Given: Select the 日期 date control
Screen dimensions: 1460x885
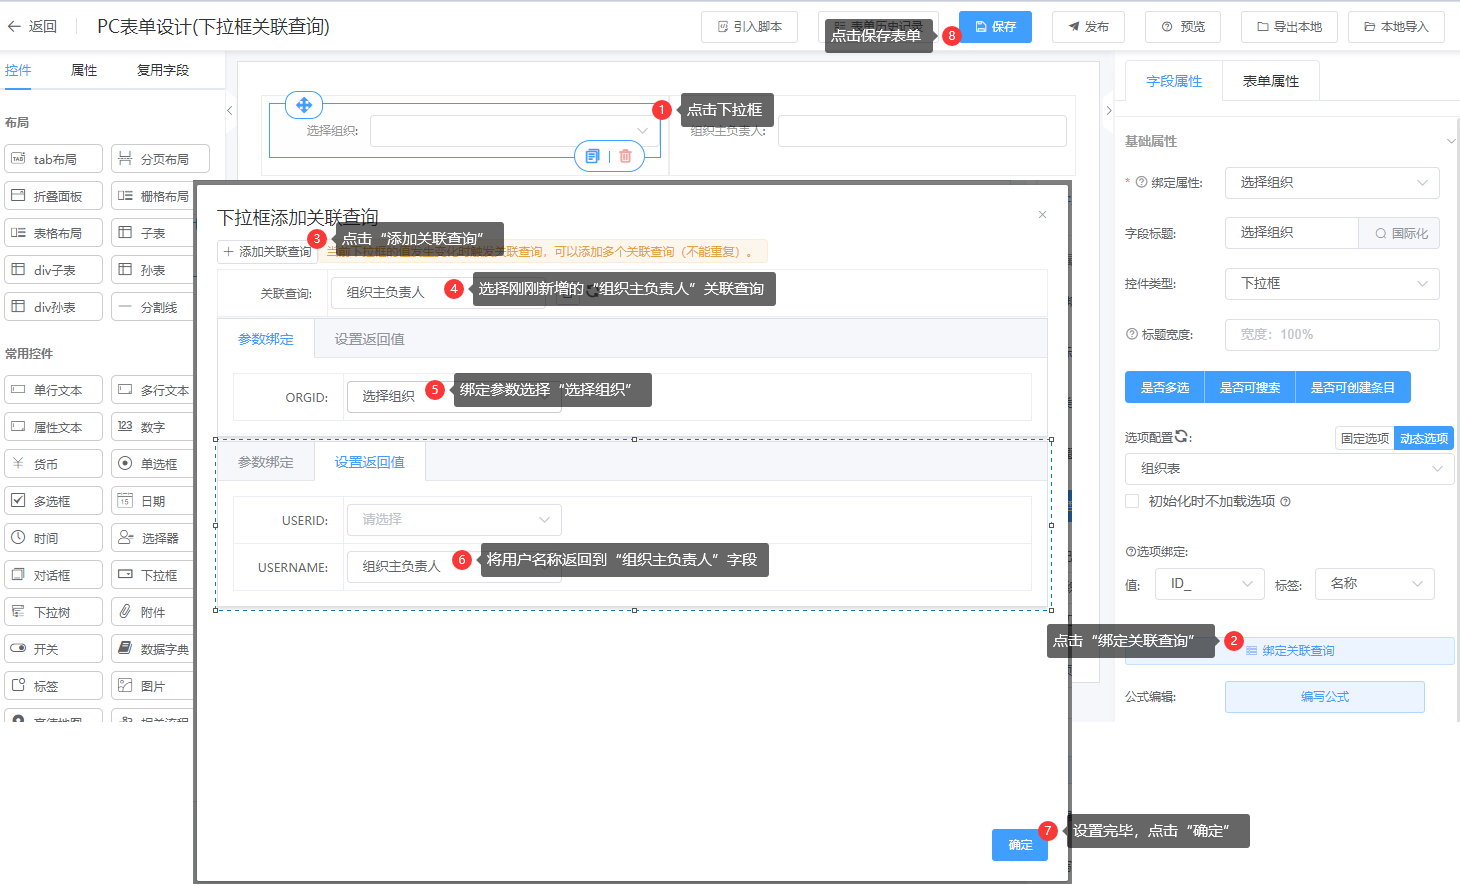Looking at the screenshot, I should pos(153,501).
